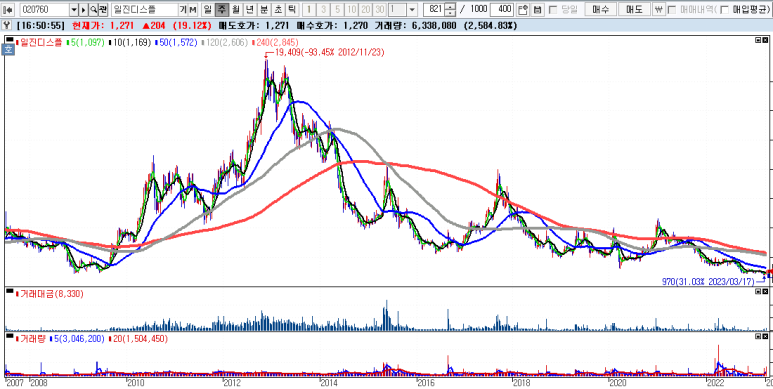Viewport: 773px width, 389px height.
Task: Toggle the 당일 checkbox
Action: pos(553,9)
